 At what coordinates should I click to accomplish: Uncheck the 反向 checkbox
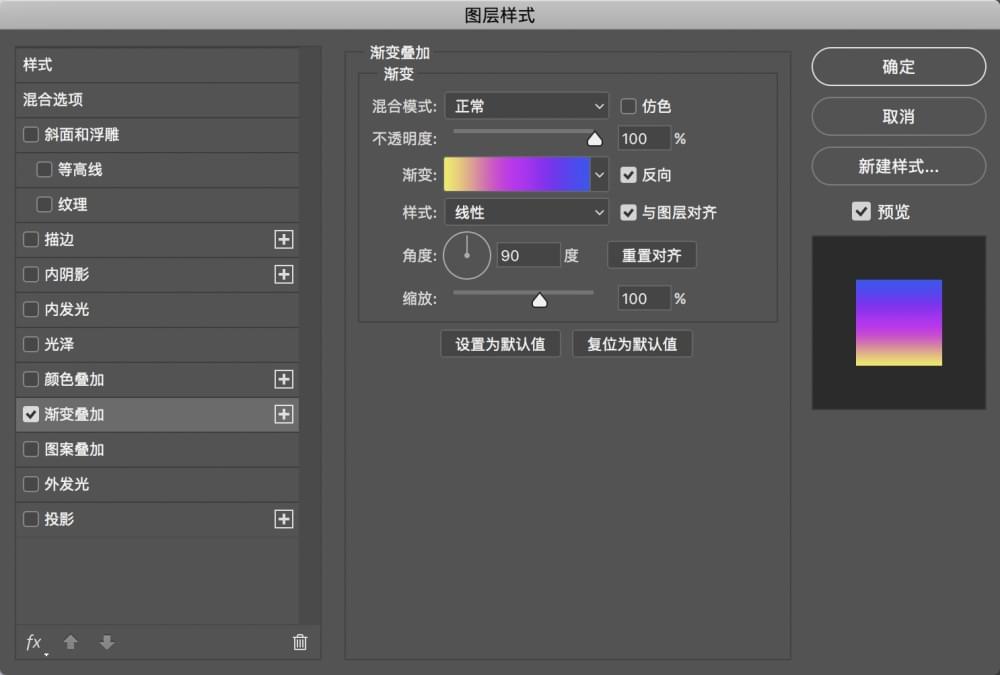point(629,174)
